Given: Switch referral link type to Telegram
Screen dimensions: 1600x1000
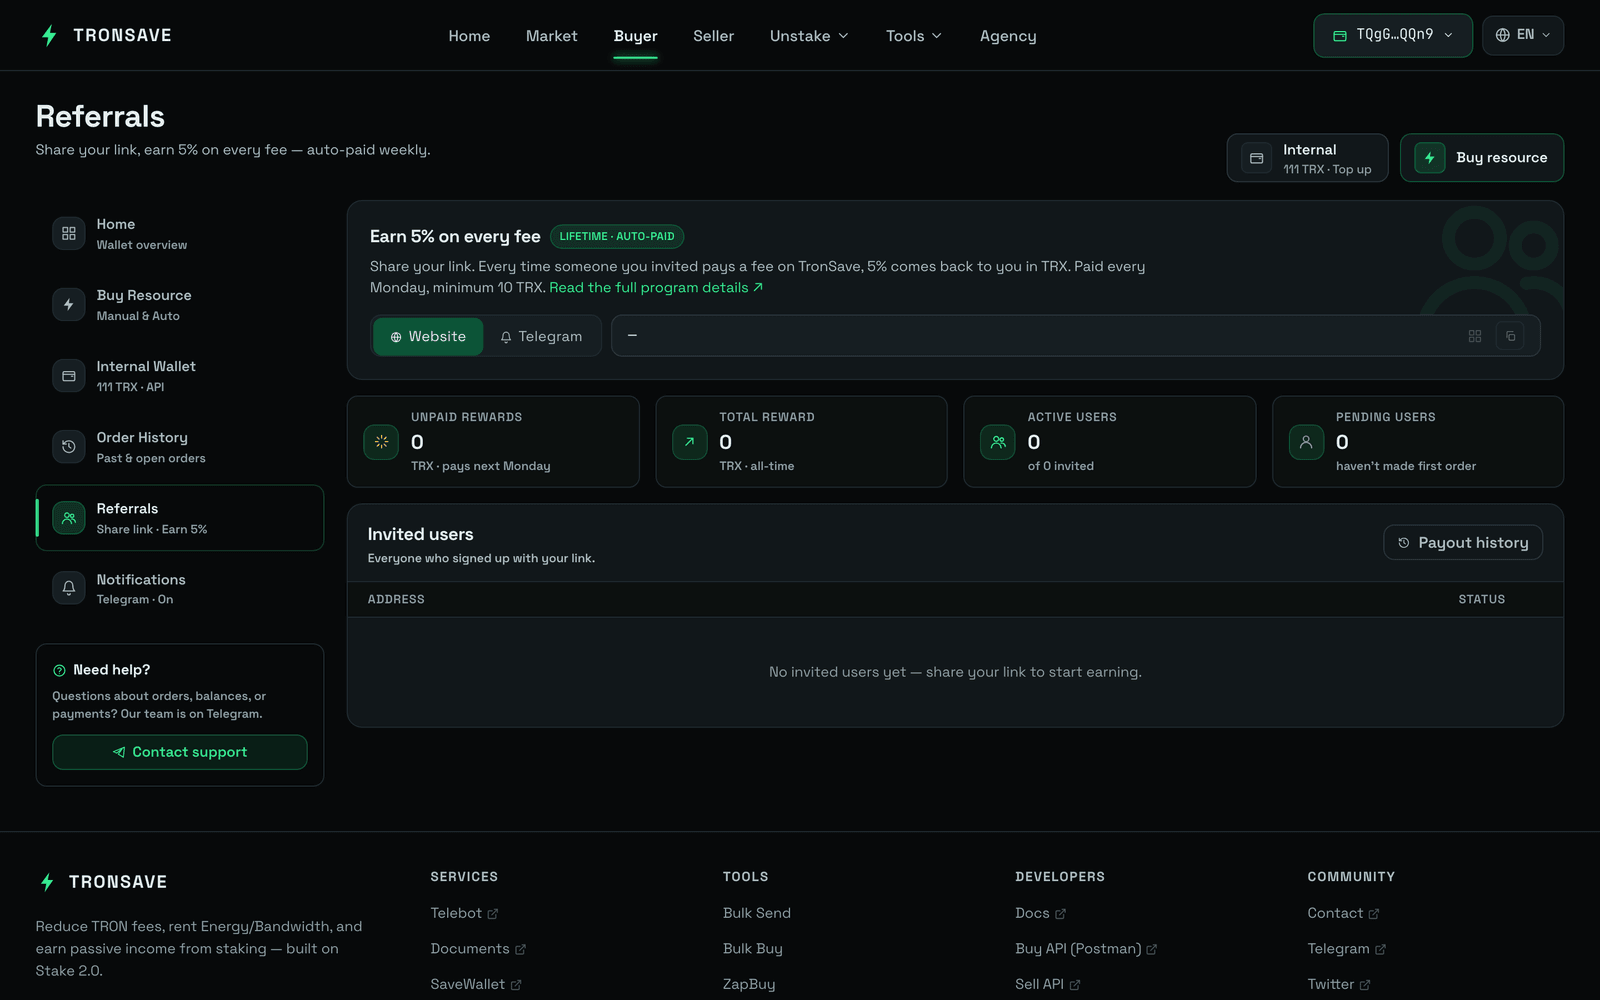Looking at the screenshot, I should coord(541,337).
